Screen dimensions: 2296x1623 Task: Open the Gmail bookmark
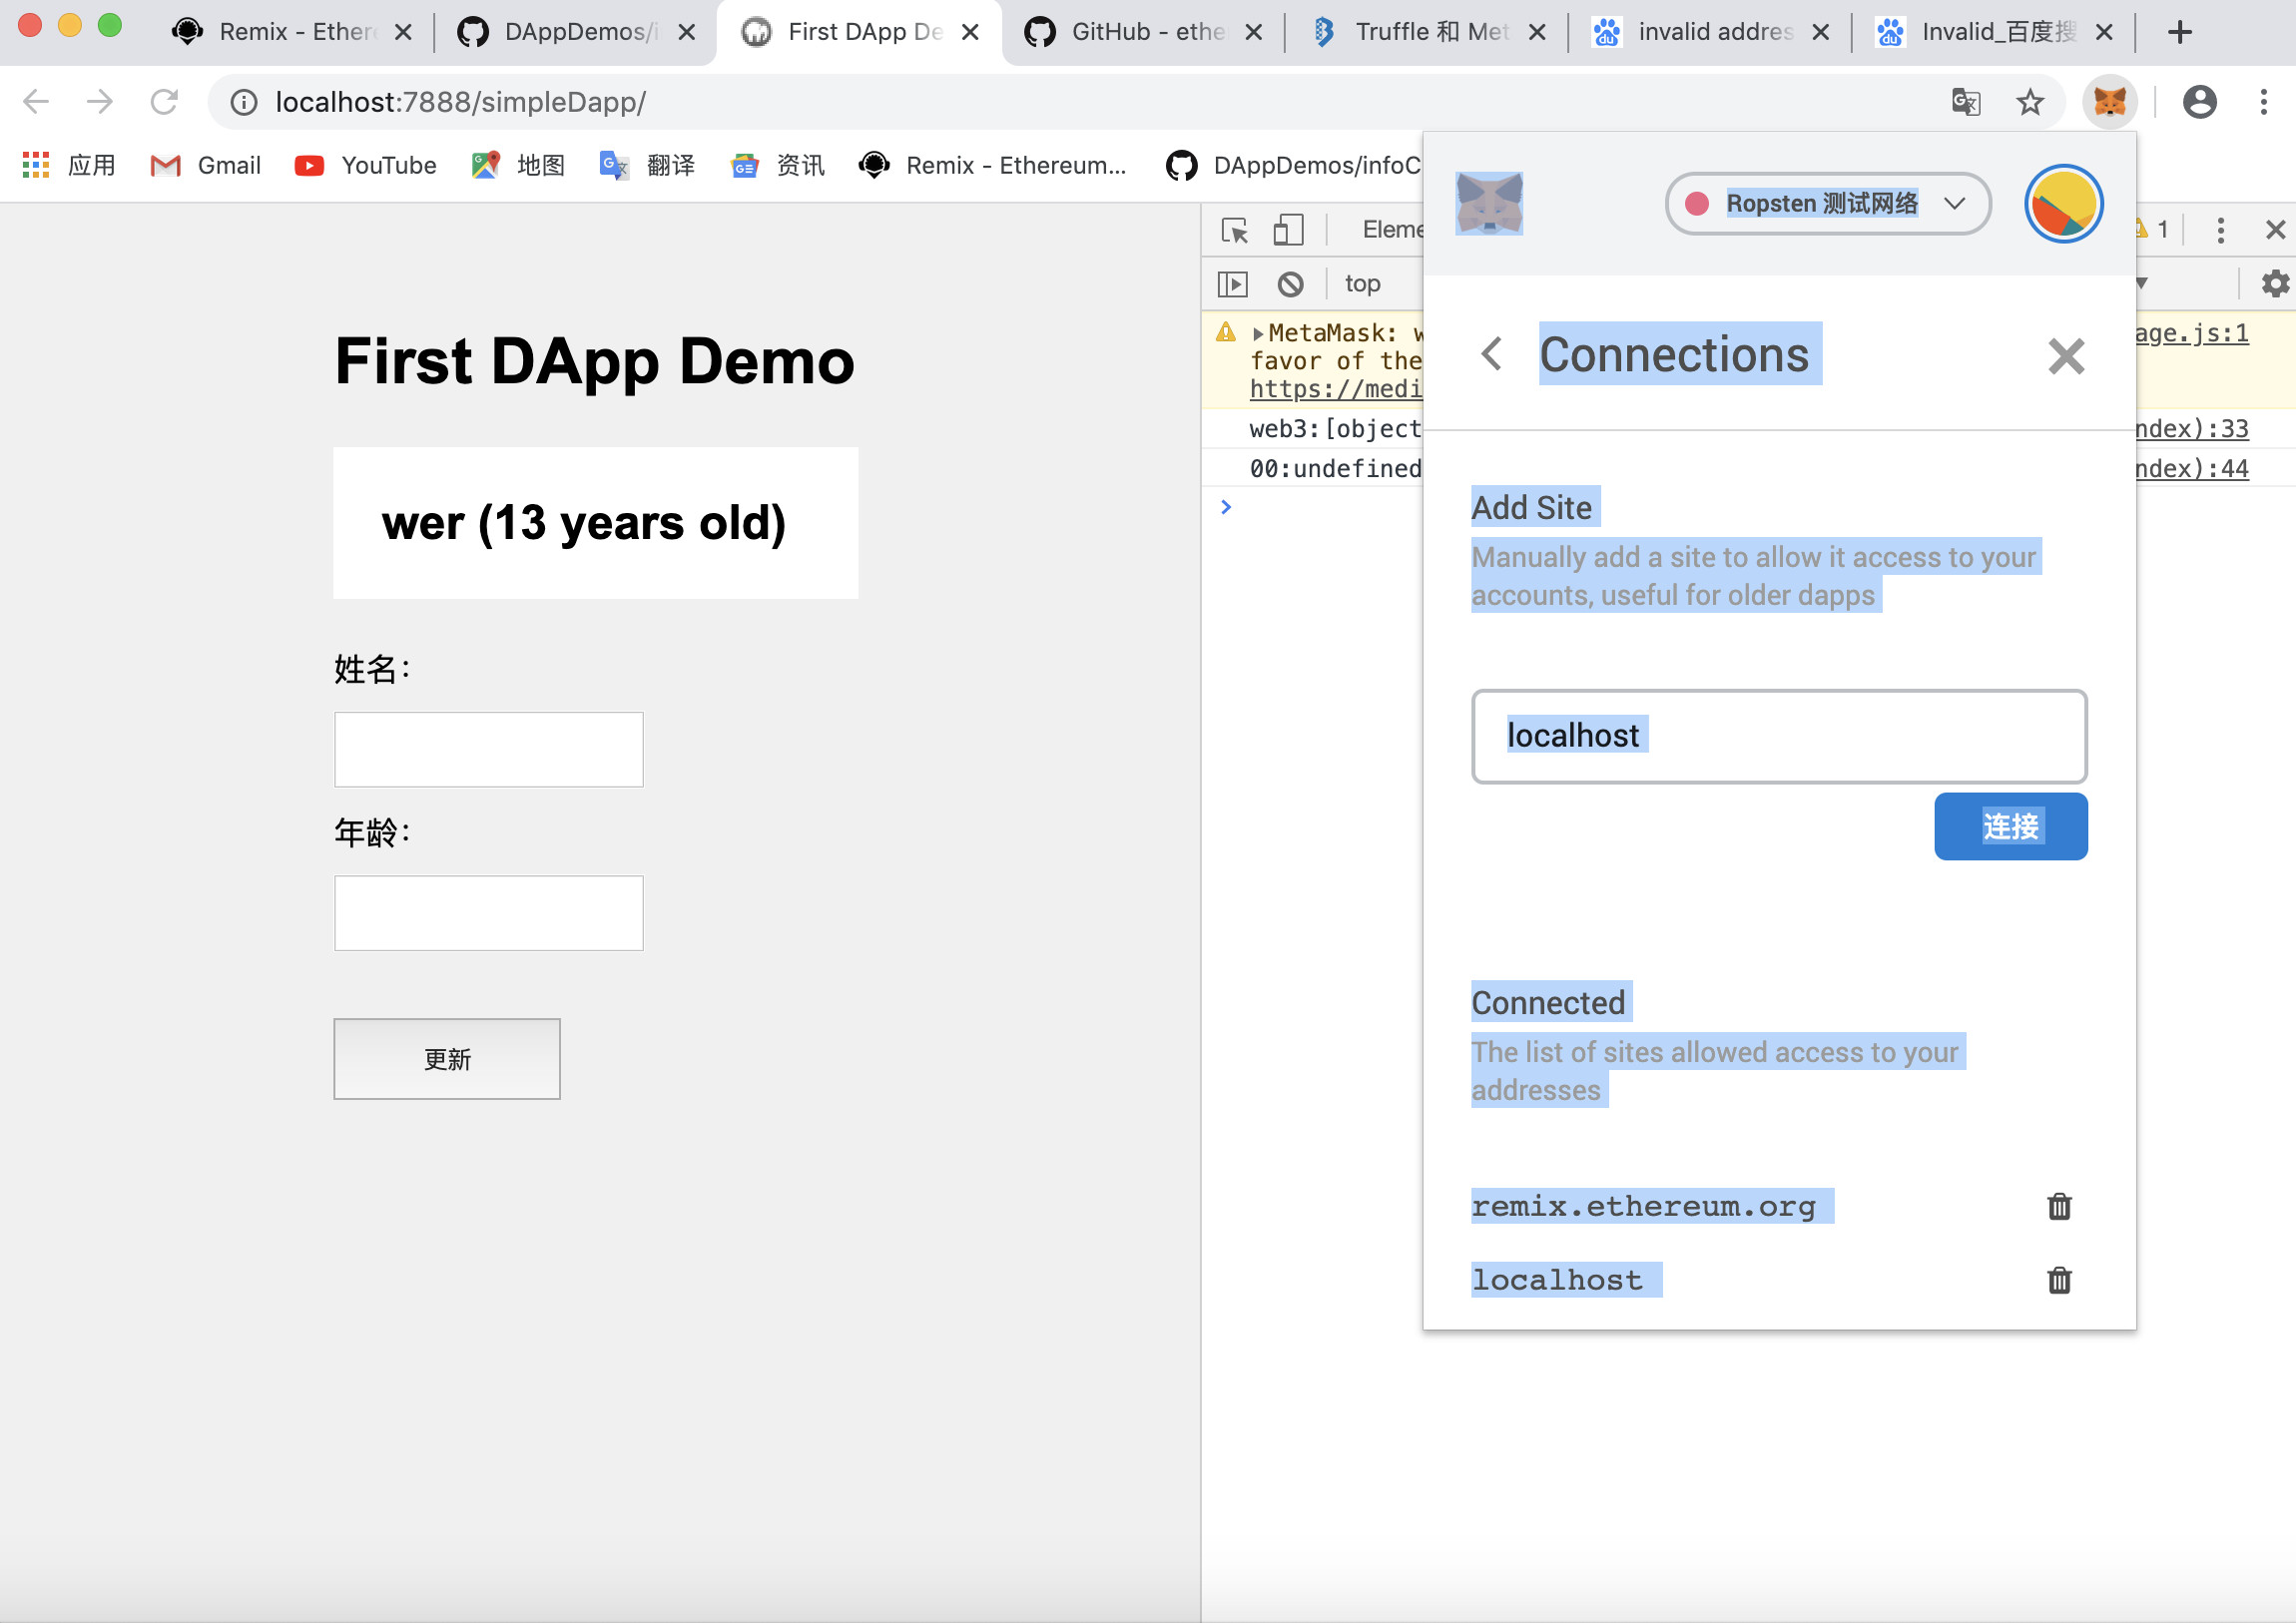[206, 165]
